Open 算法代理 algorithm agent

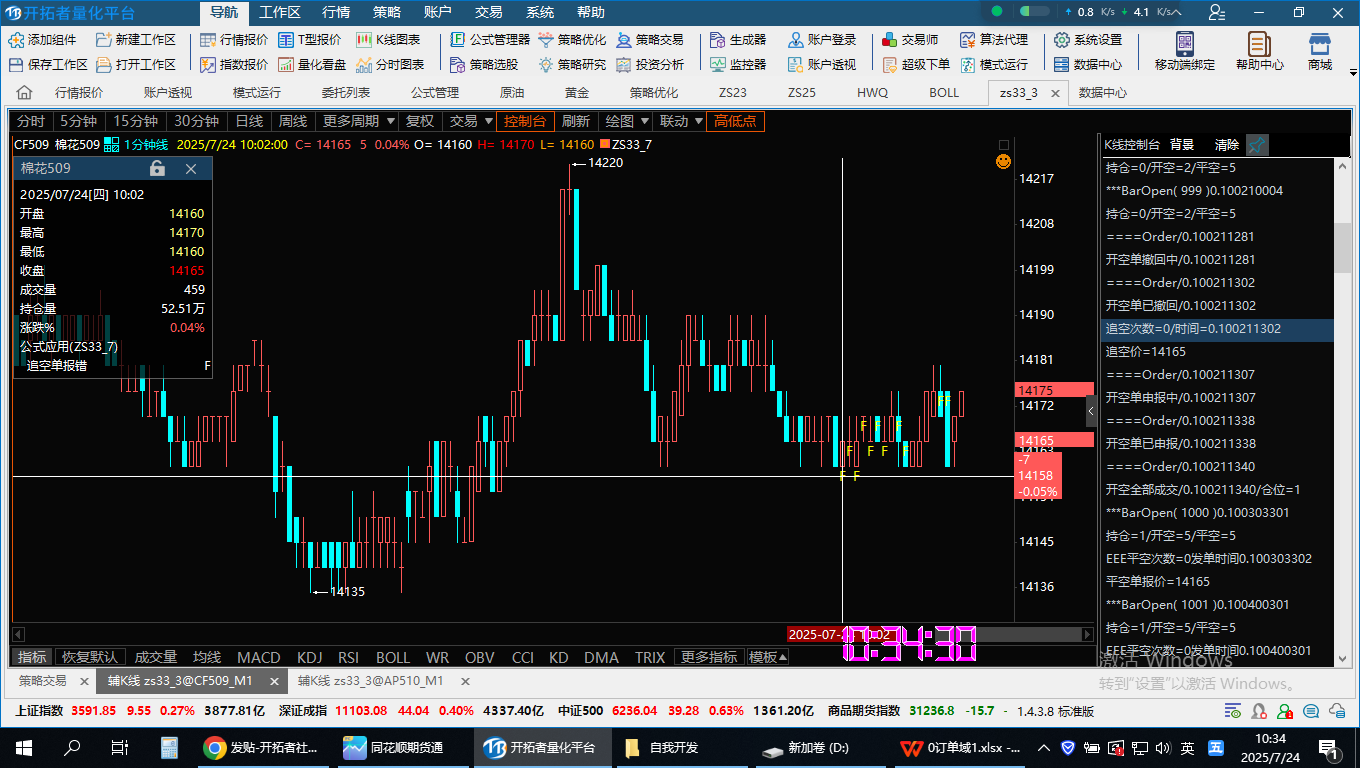(x=994, y=40)
